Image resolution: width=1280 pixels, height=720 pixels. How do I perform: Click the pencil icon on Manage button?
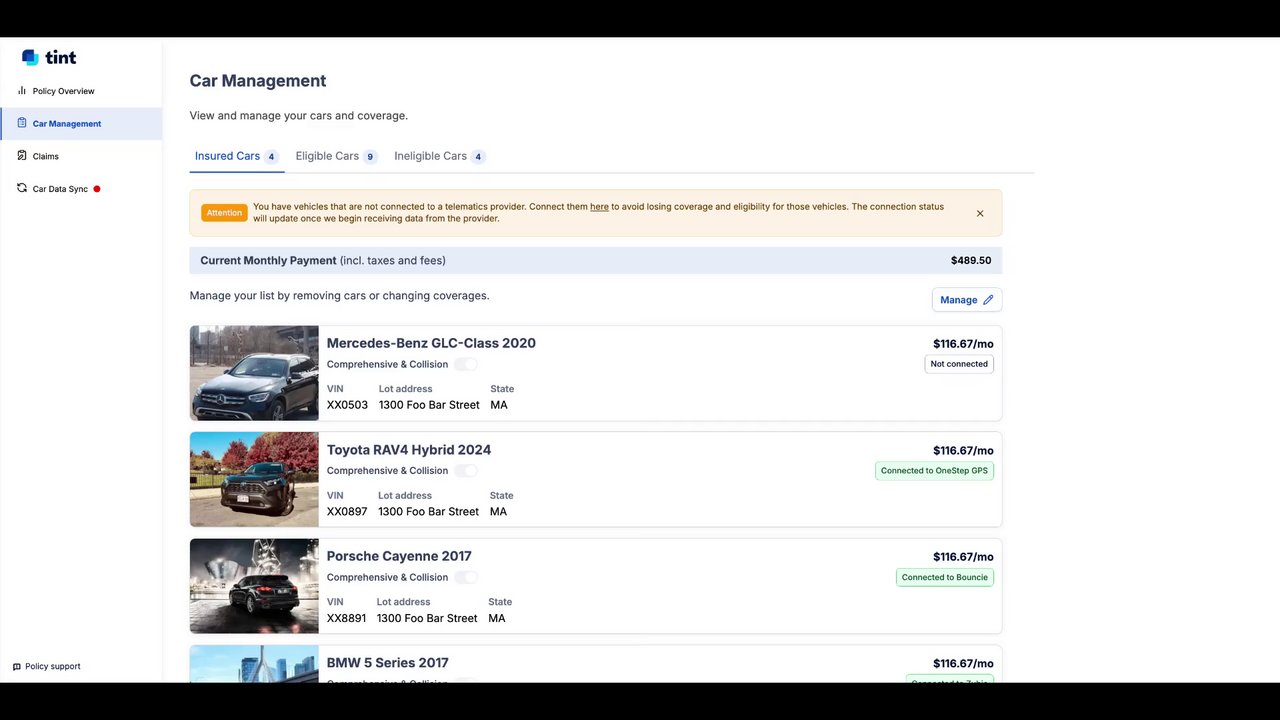(988, 300)
